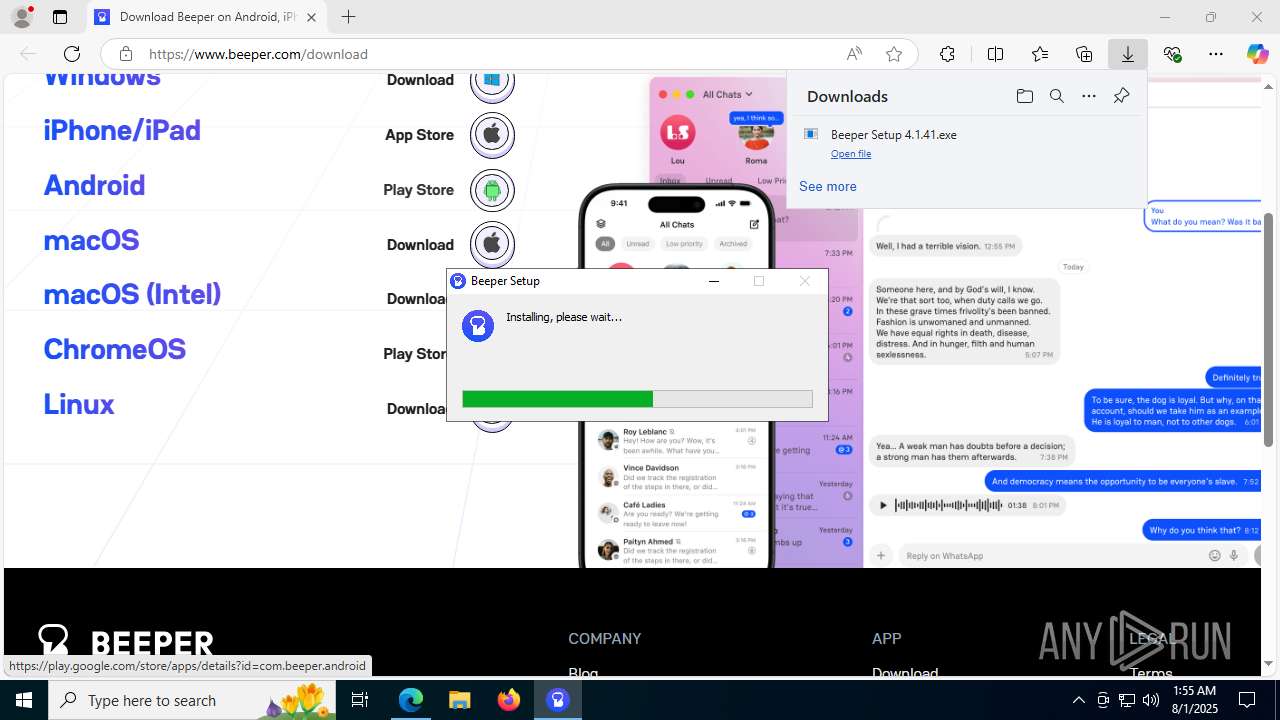Click the ChromeOS platform heading
This screenshot has height=720, width=1280.
114,349
